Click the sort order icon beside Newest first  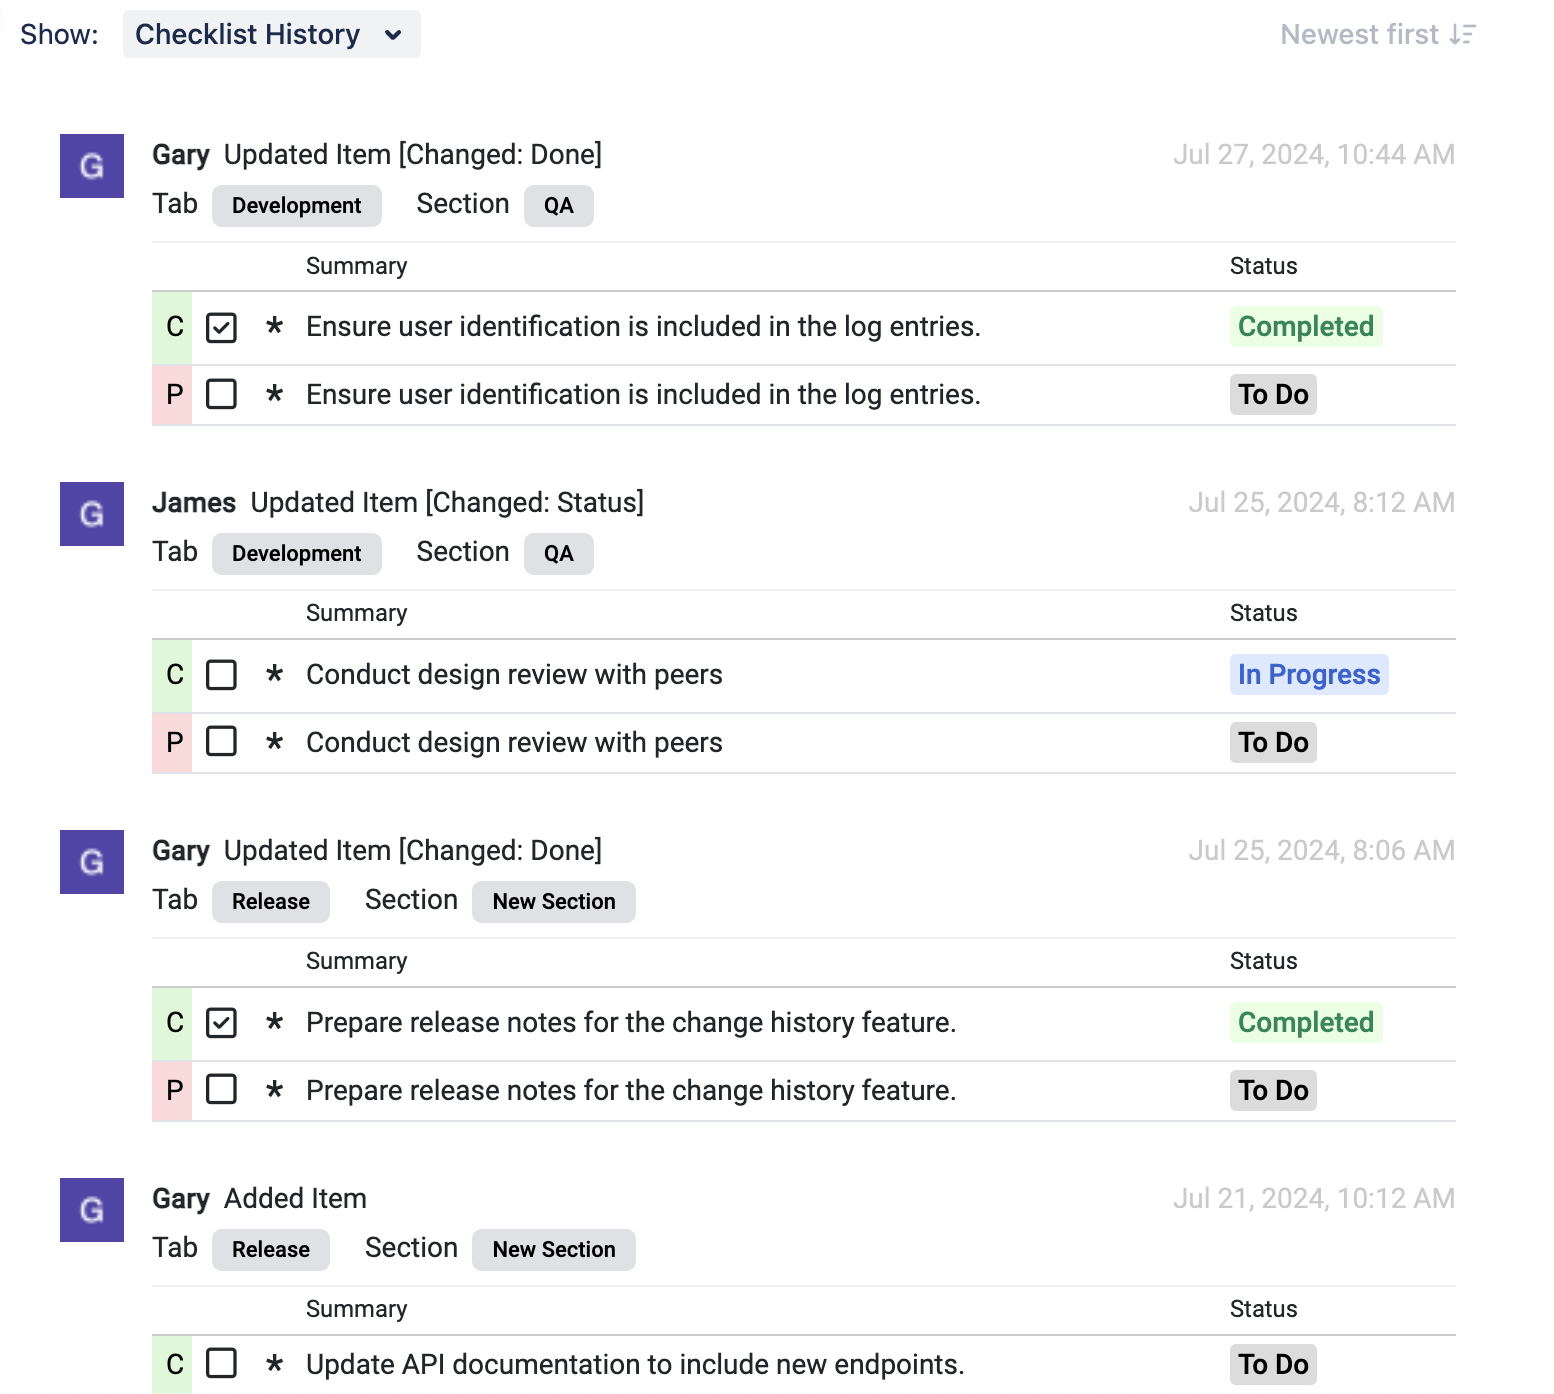pos(1462,35)
